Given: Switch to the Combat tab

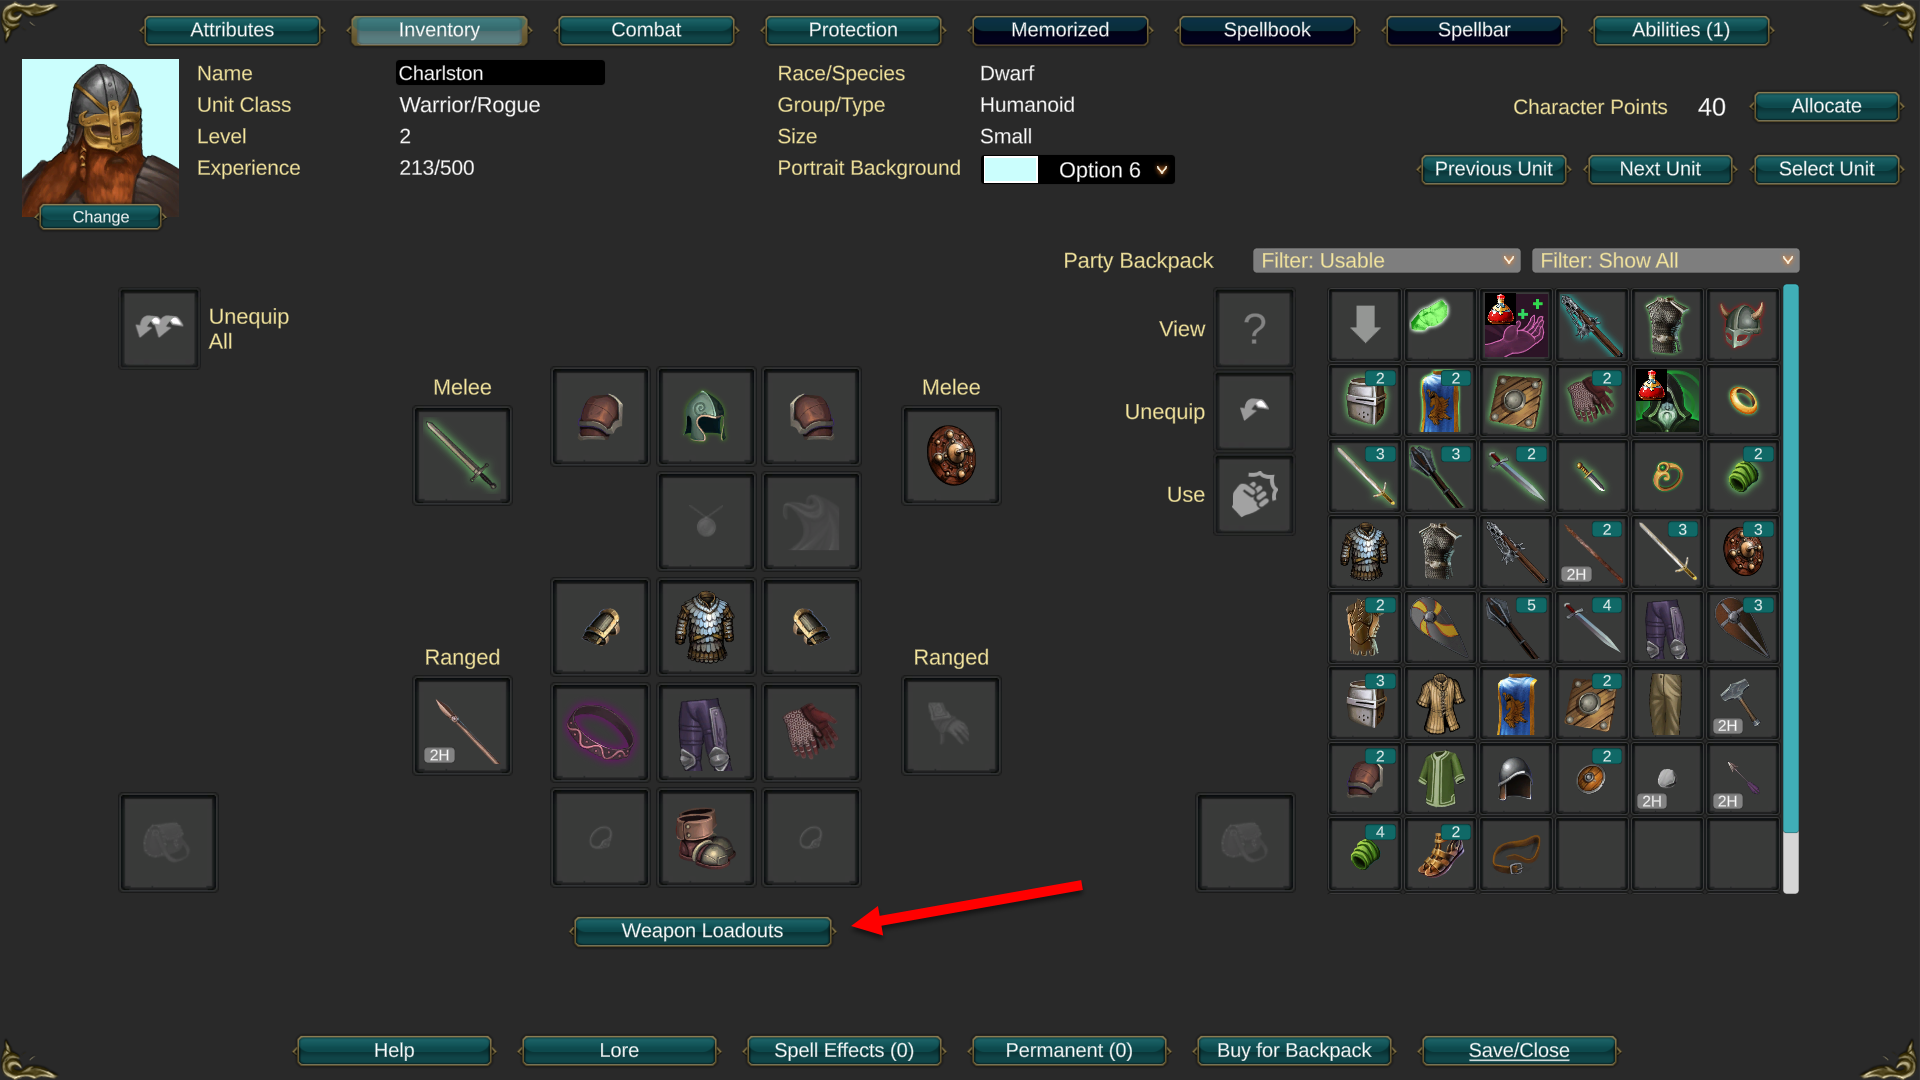Looking at the screenshot, I should (x=646, y=30).
